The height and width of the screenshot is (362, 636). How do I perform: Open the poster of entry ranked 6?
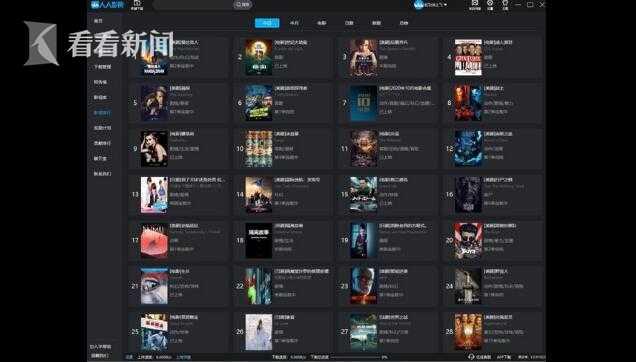[x=259, y=103]
